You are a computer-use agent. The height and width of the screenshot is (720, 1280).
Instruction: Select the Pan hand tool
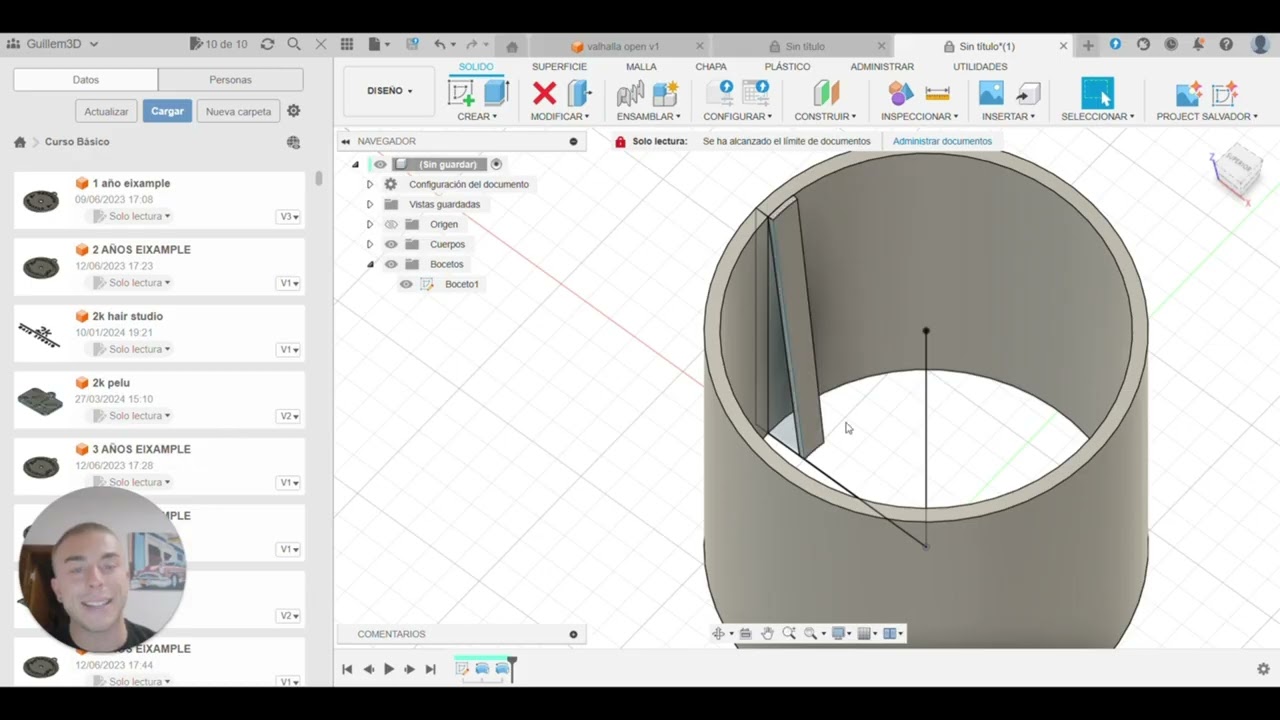click(x=767, y=633)
